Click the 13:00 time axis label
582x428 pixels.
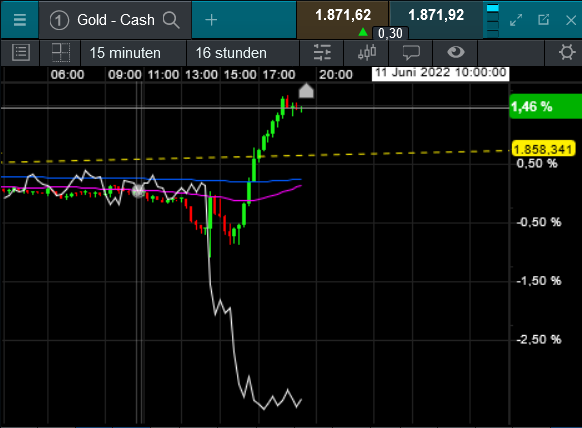[x=201, y=75]
